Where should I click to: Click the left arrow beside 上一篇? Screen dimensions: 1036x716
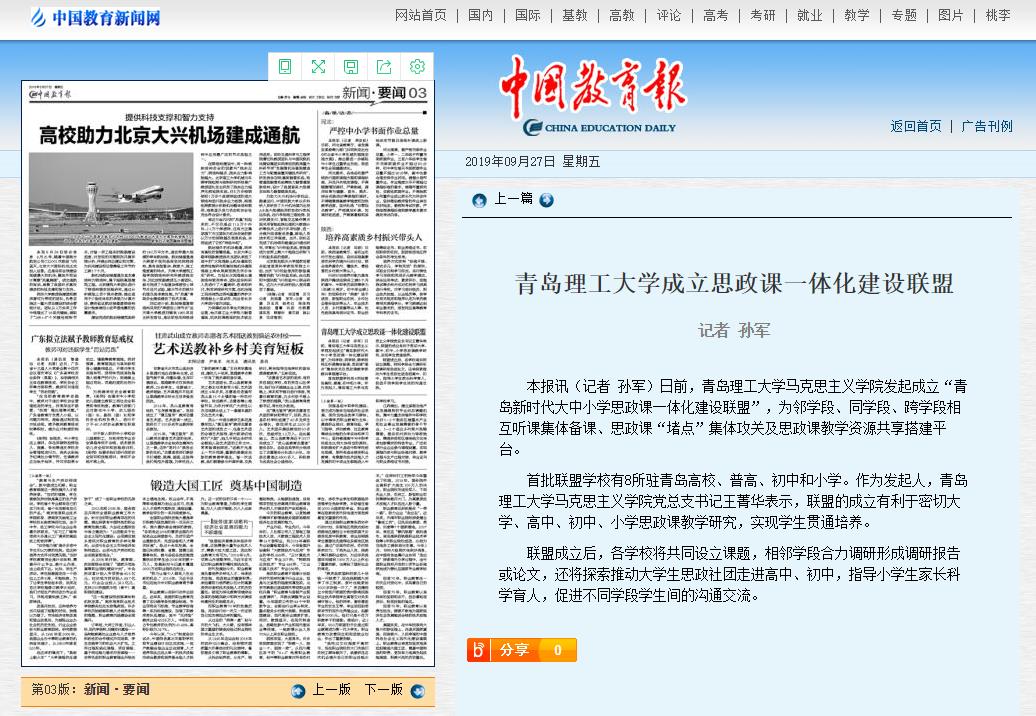pyautogui.click(x=480, y=200)
